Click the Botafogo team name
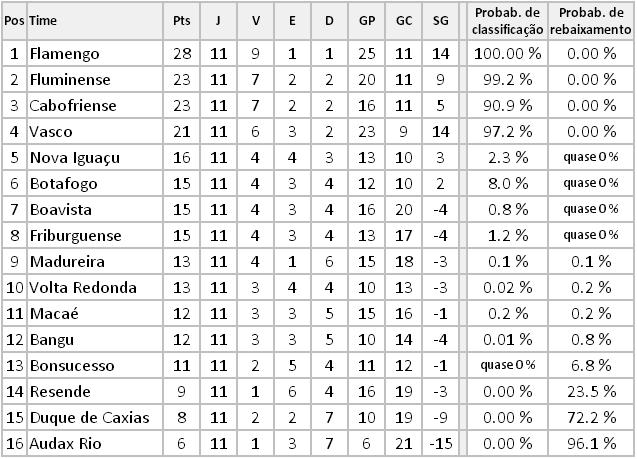Image resolution: width=637 pixels, height=459 pixels. pos(62,183)
